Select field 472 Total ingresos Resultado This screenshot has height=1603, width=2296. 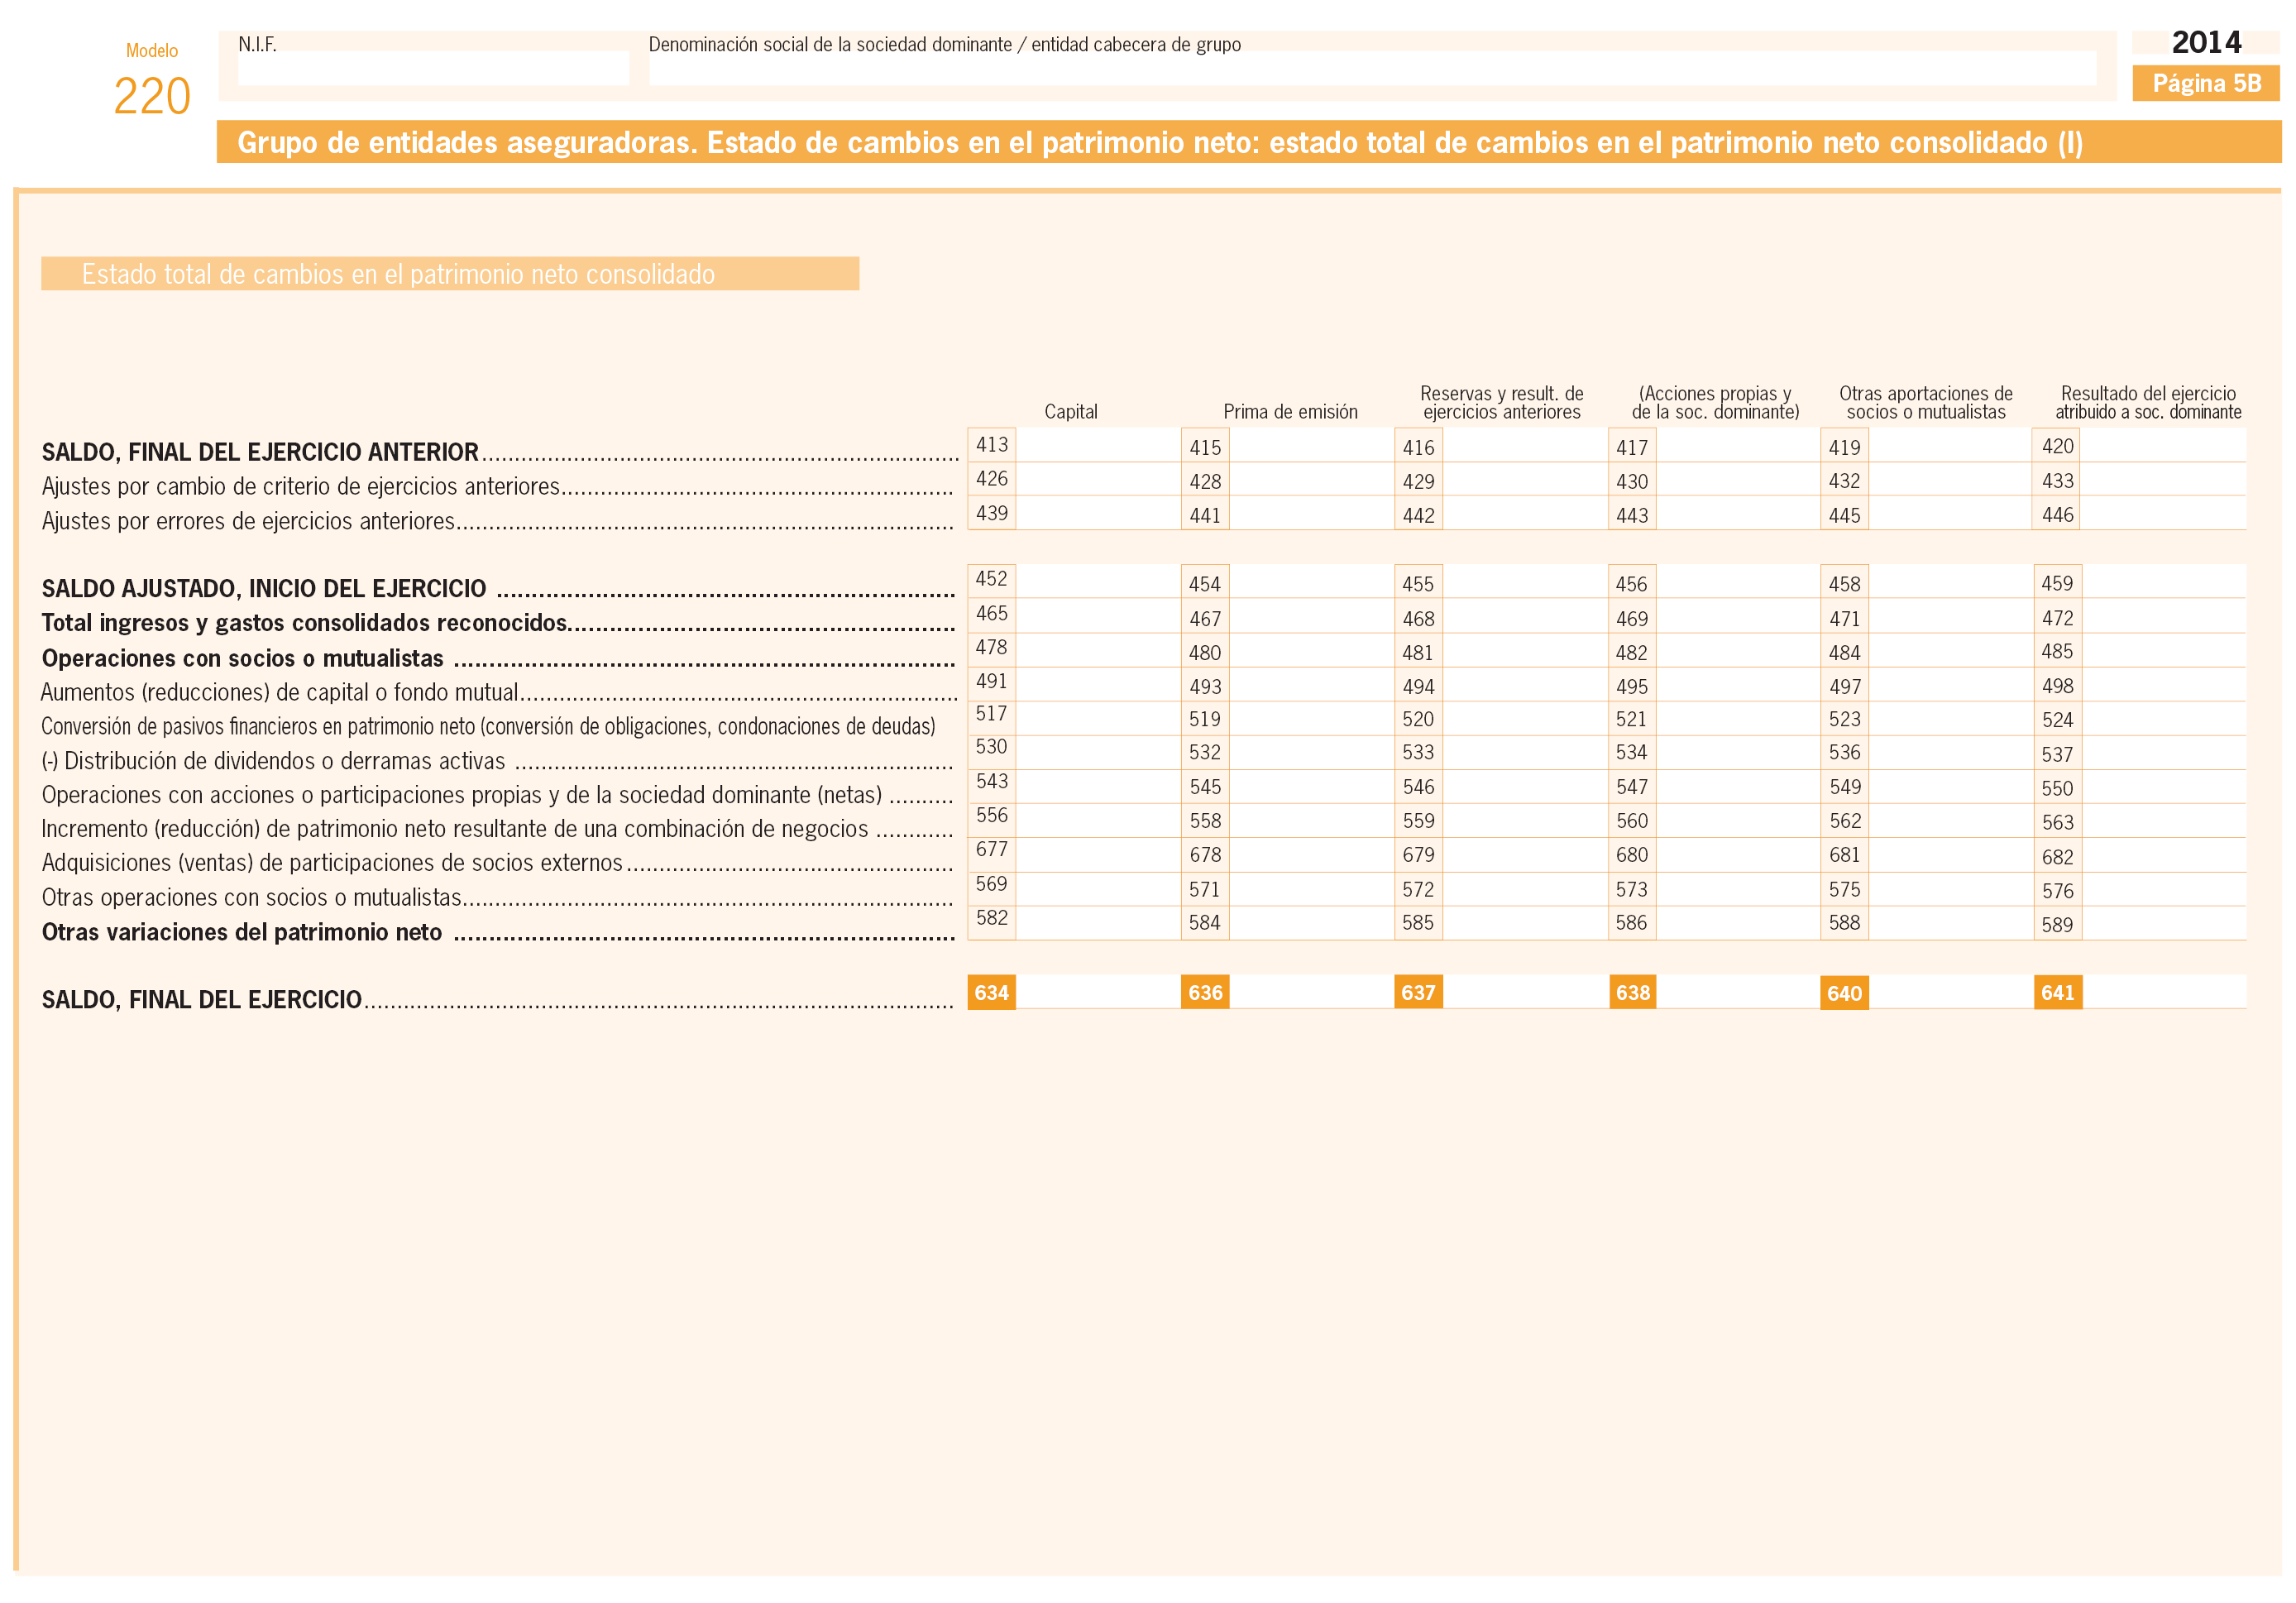tap(2164, 616)
